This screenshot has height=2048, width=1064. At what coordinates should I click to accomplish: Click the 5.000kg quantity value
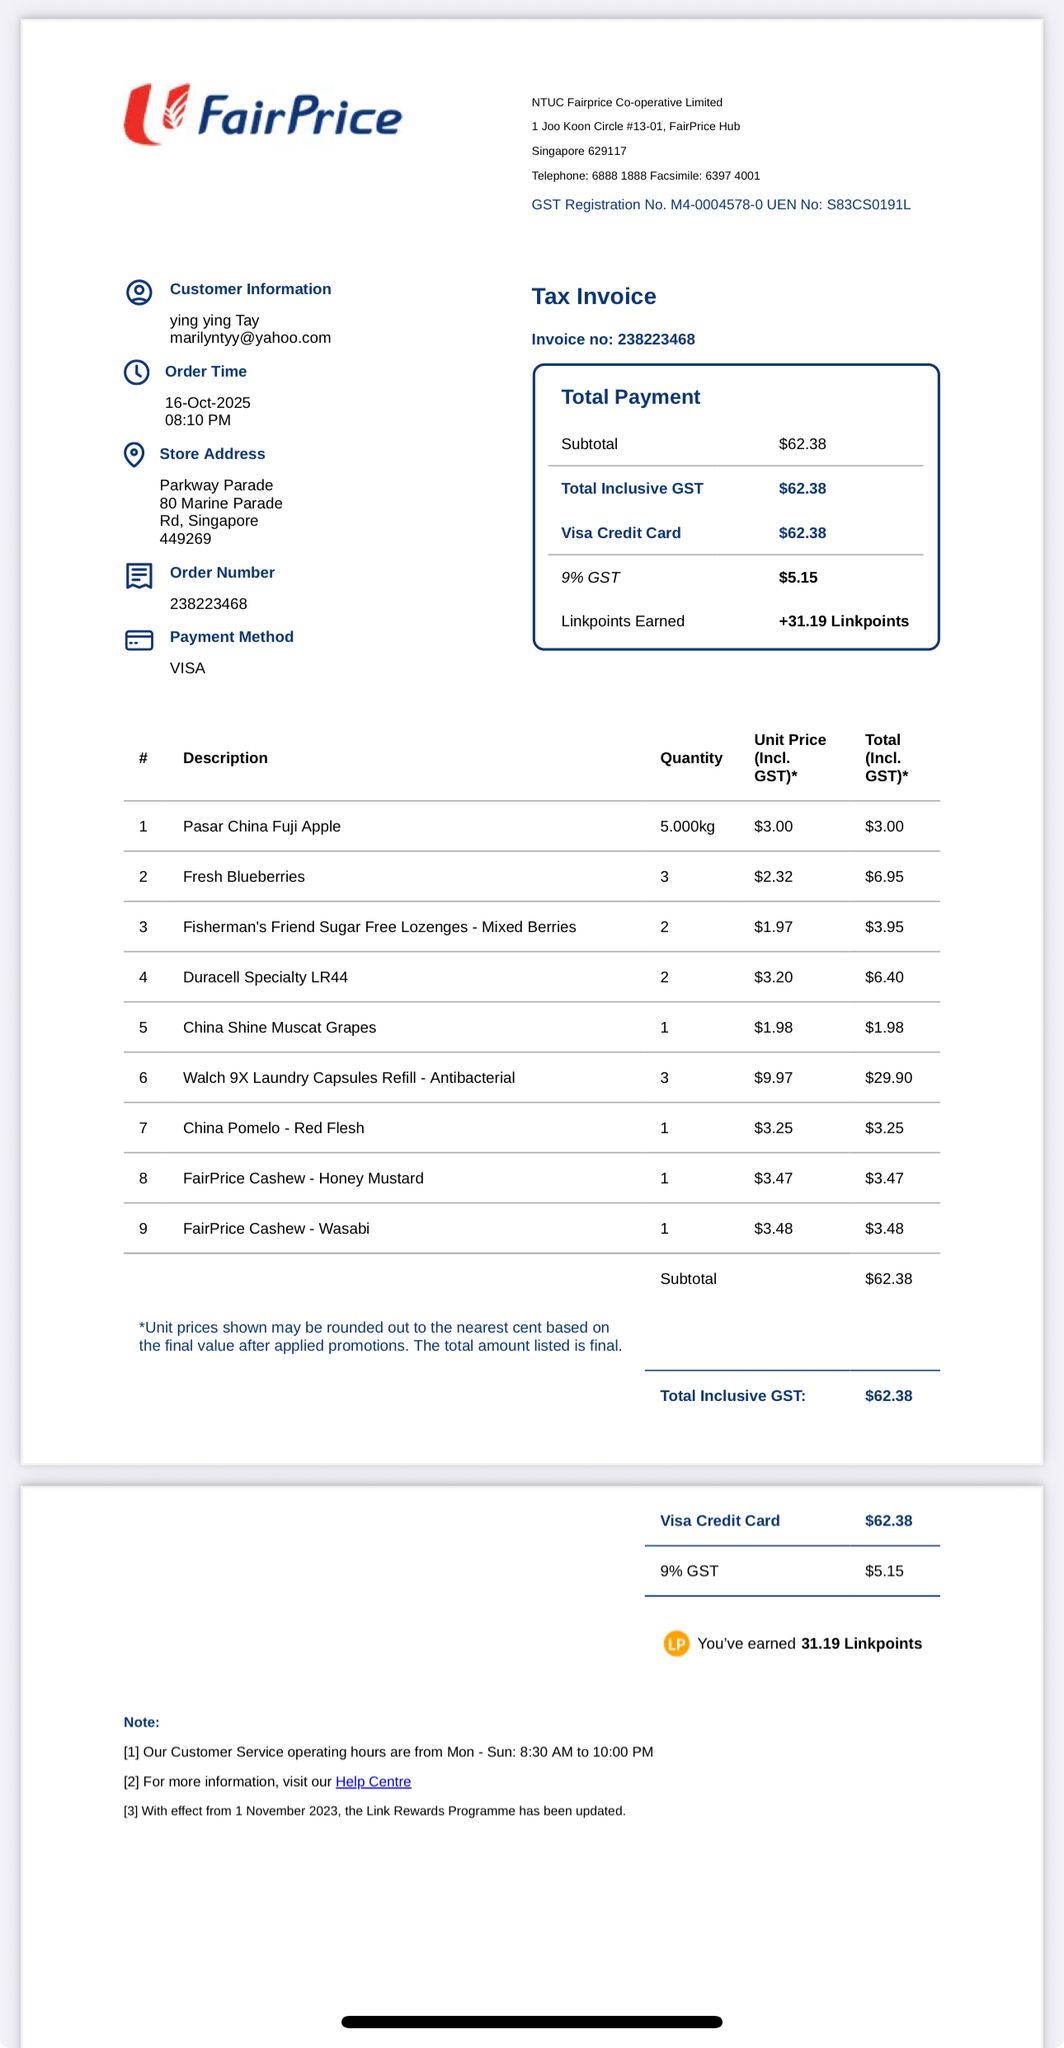687,826
